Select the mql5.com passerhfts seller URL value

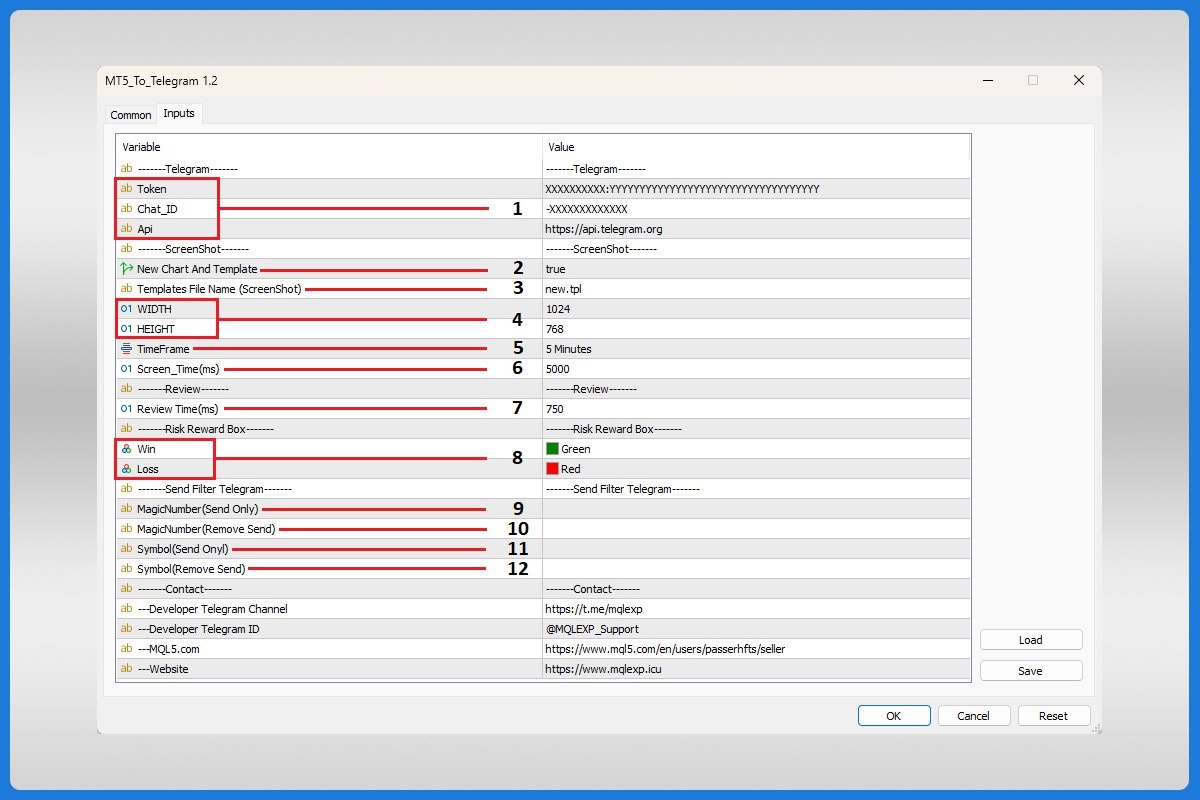[x=665, y=649]
